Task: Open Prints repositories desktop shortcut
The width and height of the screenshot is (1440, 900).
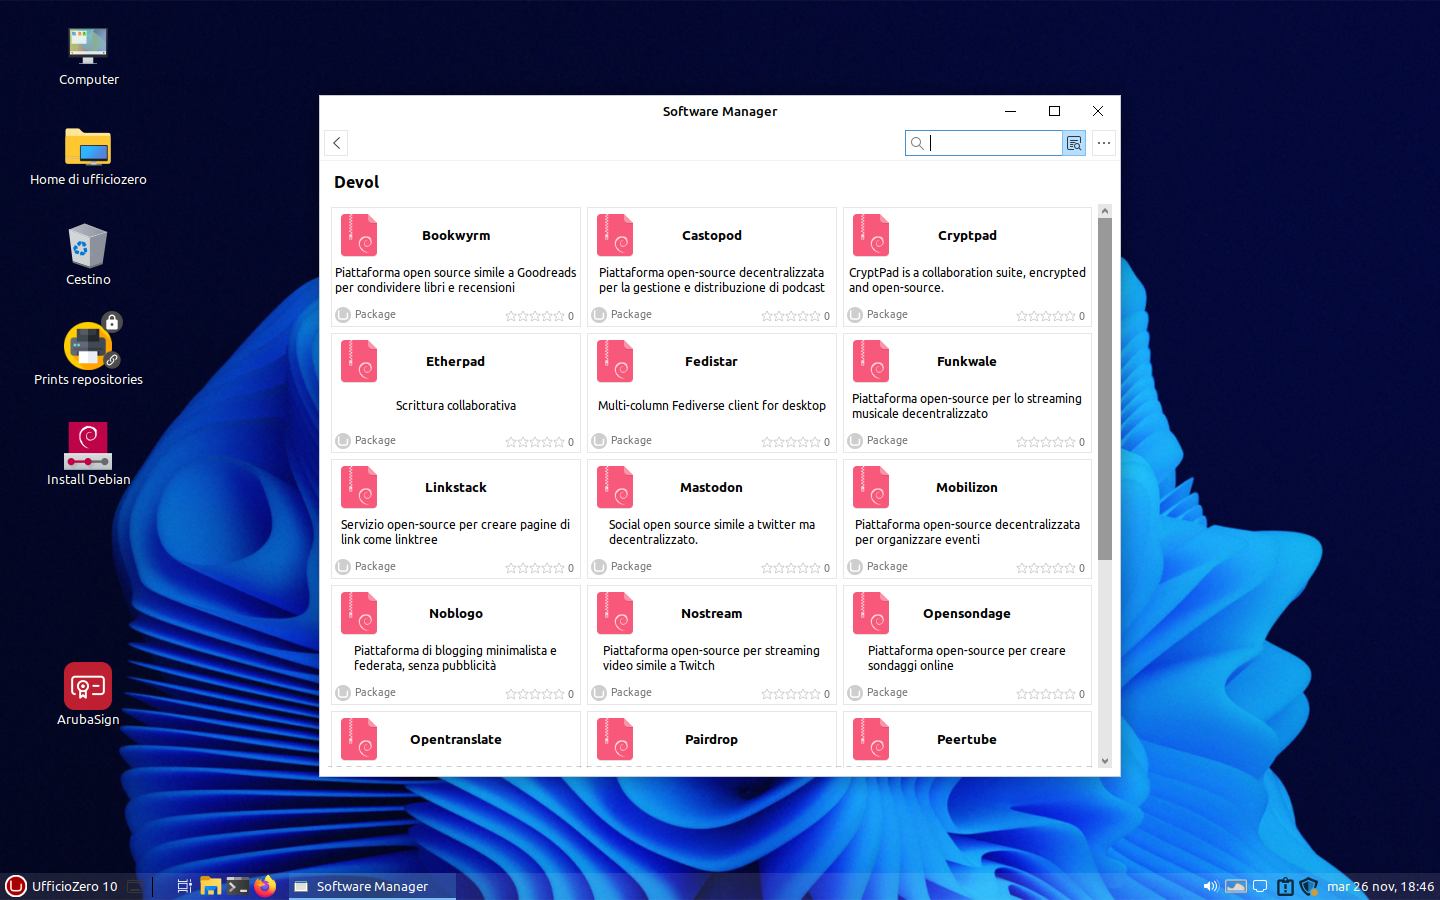Action: coord(88,351)
